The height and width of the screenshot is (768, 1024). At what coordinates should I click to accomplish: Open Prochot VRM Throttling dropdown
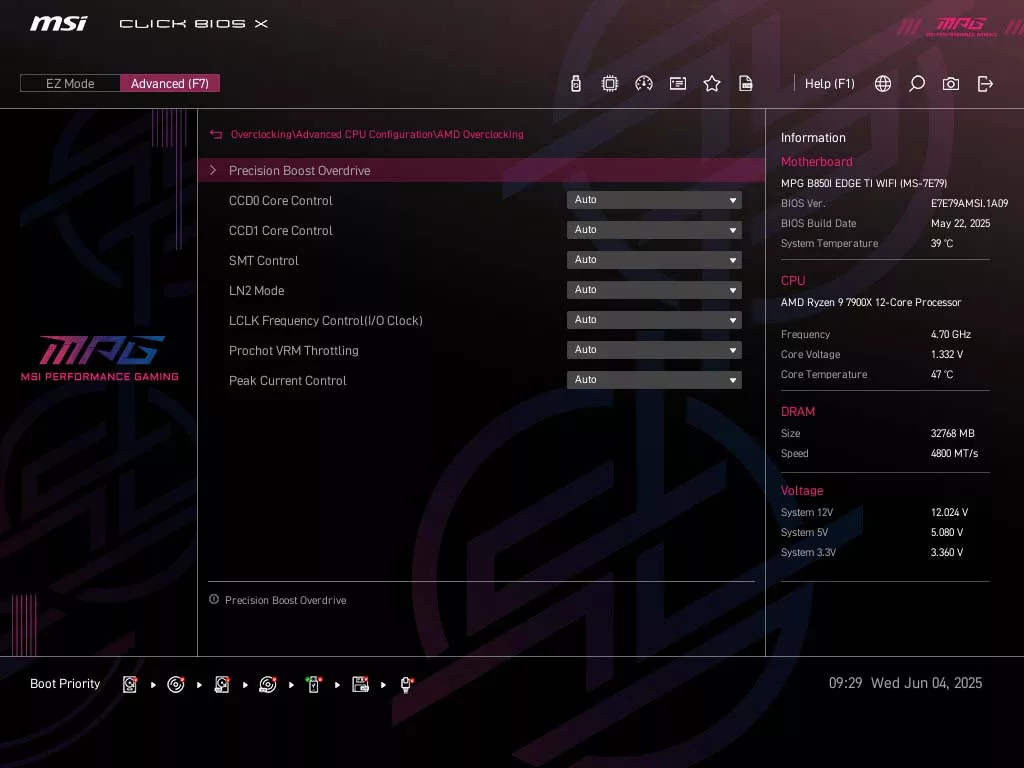[x=654, y=350]
